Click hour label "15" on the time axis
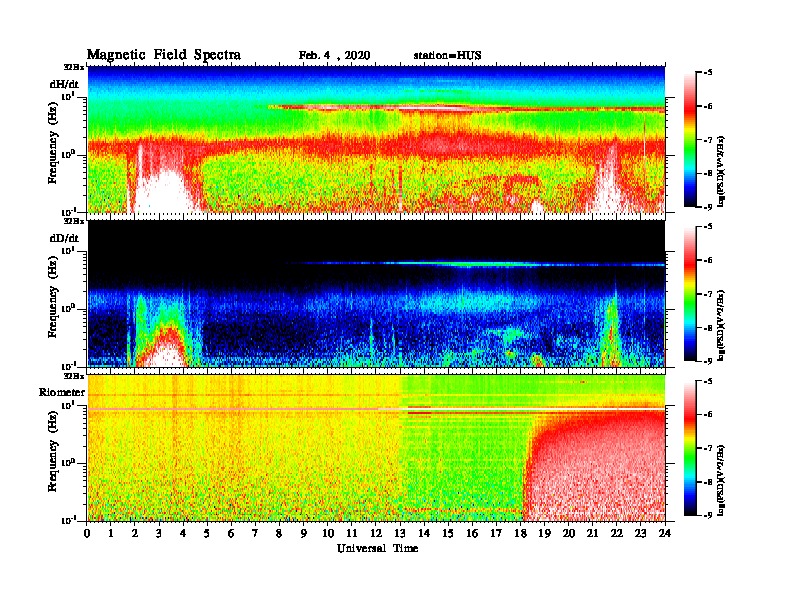Screen dimensions: 792x612 (x=448, y=534)
